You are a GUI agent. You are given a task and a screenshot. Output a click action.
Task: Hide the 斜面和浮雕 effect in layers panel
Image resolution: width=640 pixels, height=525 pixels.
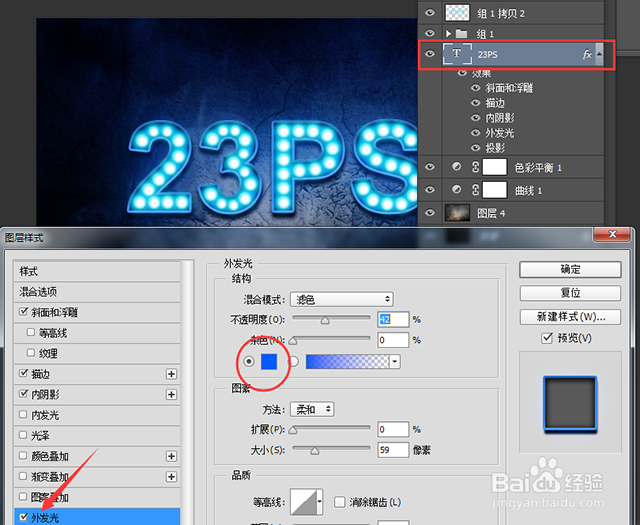coord(476,88)
